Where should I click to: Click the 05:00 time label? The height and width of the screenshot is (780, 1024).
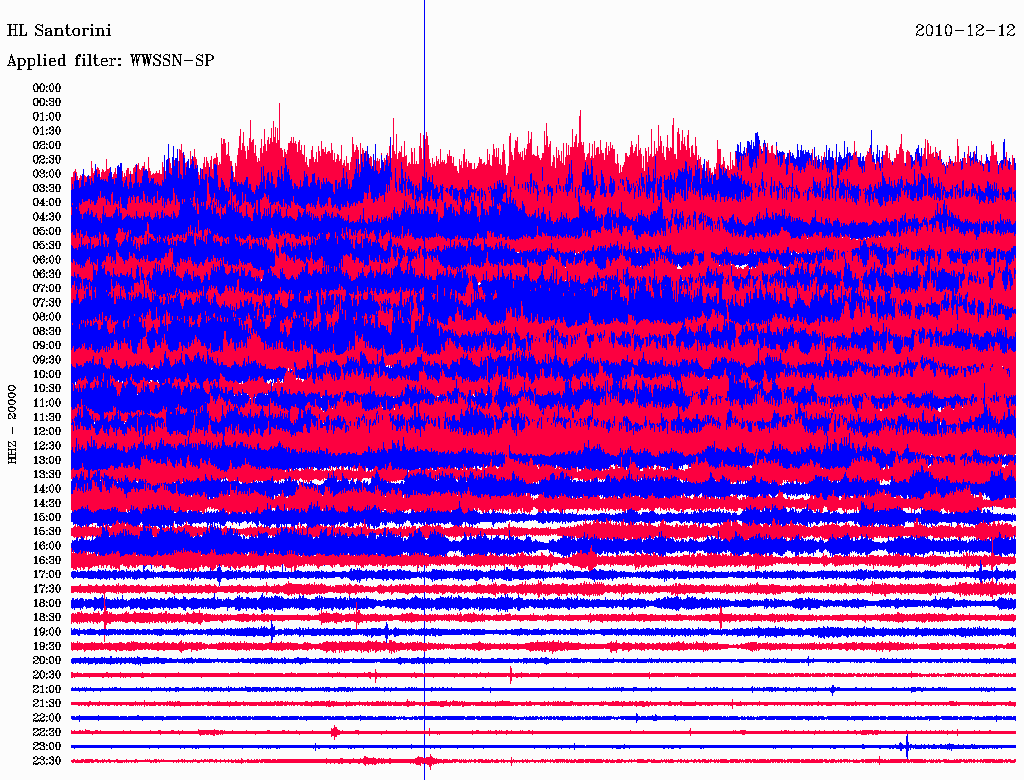click(x=47, y=231)
